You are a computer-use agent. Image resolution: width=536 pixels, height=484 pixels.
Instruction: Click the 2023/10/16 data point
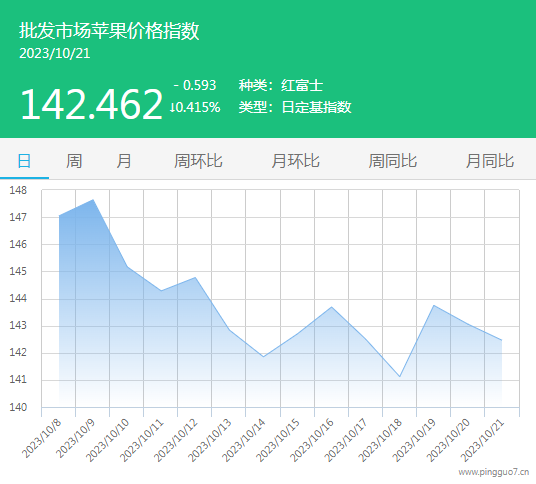332,307
